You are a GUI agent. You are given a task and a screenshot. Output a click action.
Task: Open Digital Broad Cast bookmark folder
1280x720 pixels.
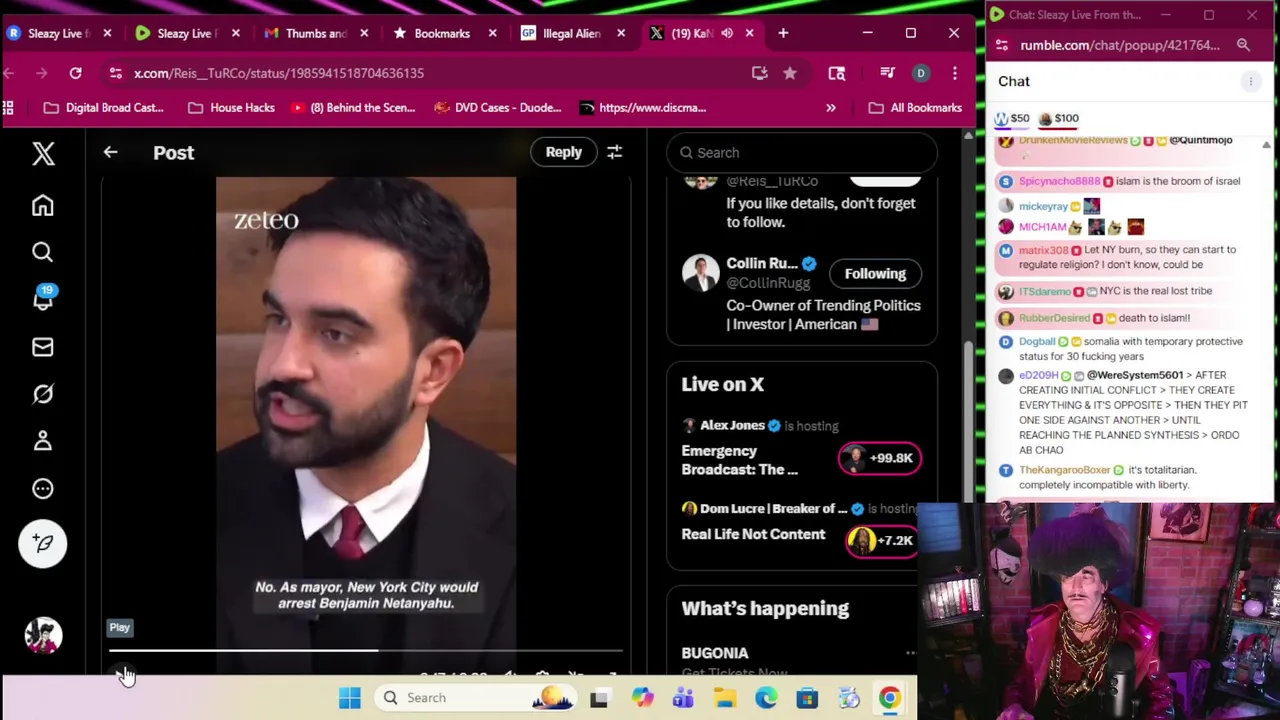pos(104,108)
